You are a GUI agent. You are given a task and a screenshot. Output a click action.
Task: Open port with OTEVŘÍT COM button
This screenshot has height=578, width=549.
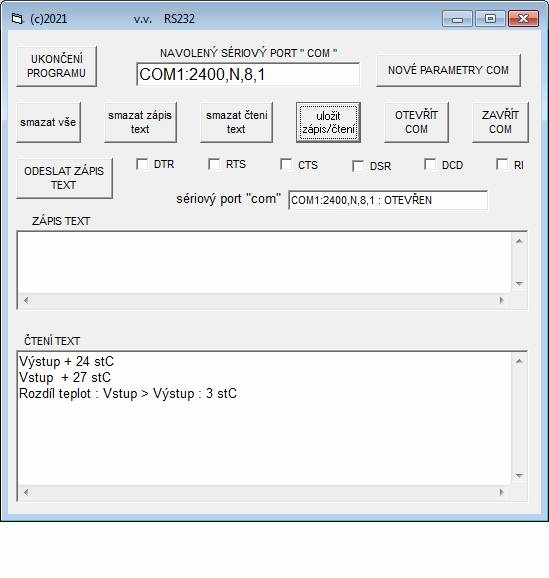[416, 122]
